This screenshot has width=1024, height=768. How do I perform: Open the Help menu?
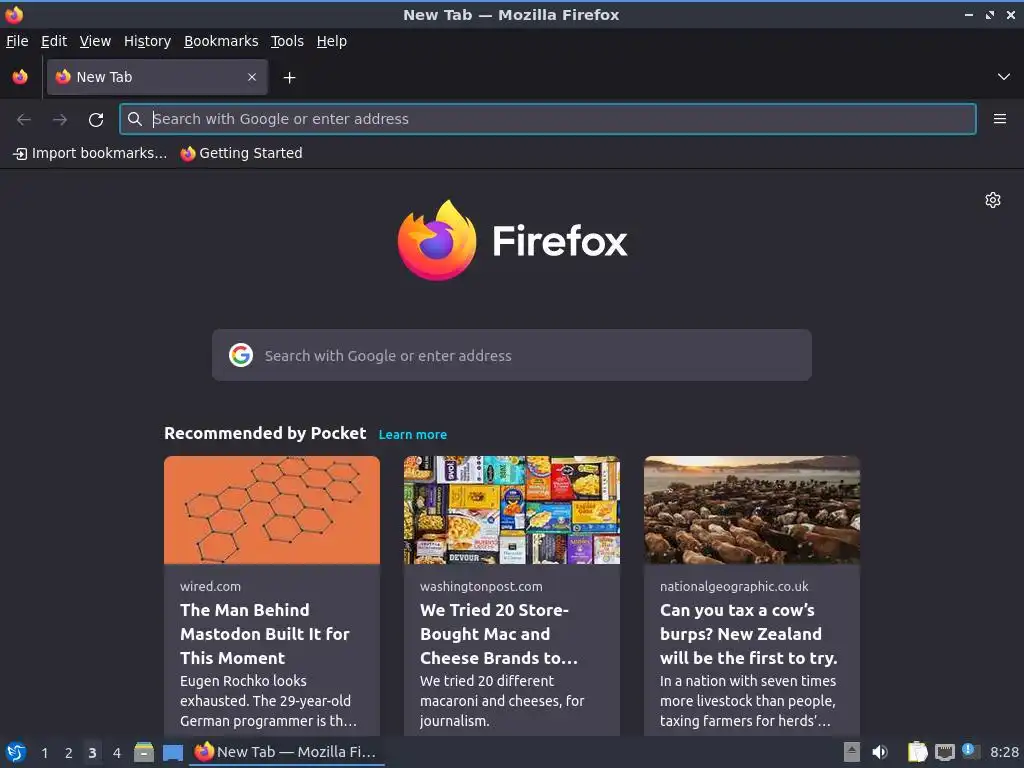tap(332, 41)
